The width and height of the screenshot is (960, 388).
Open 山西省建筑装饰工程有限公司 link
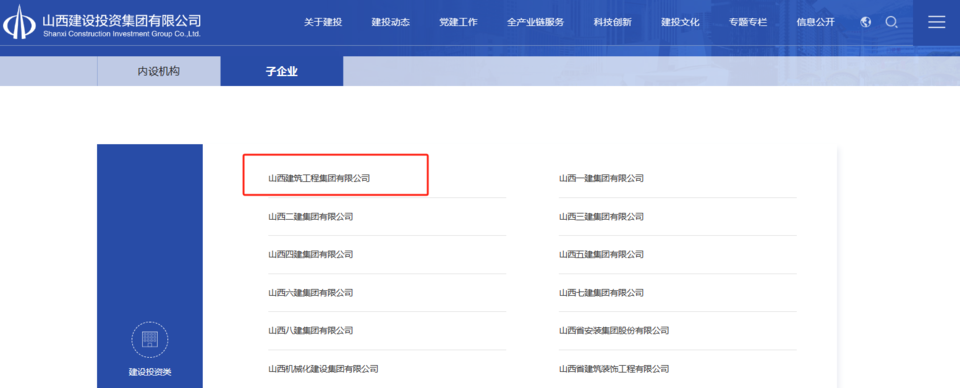point(614,369)
